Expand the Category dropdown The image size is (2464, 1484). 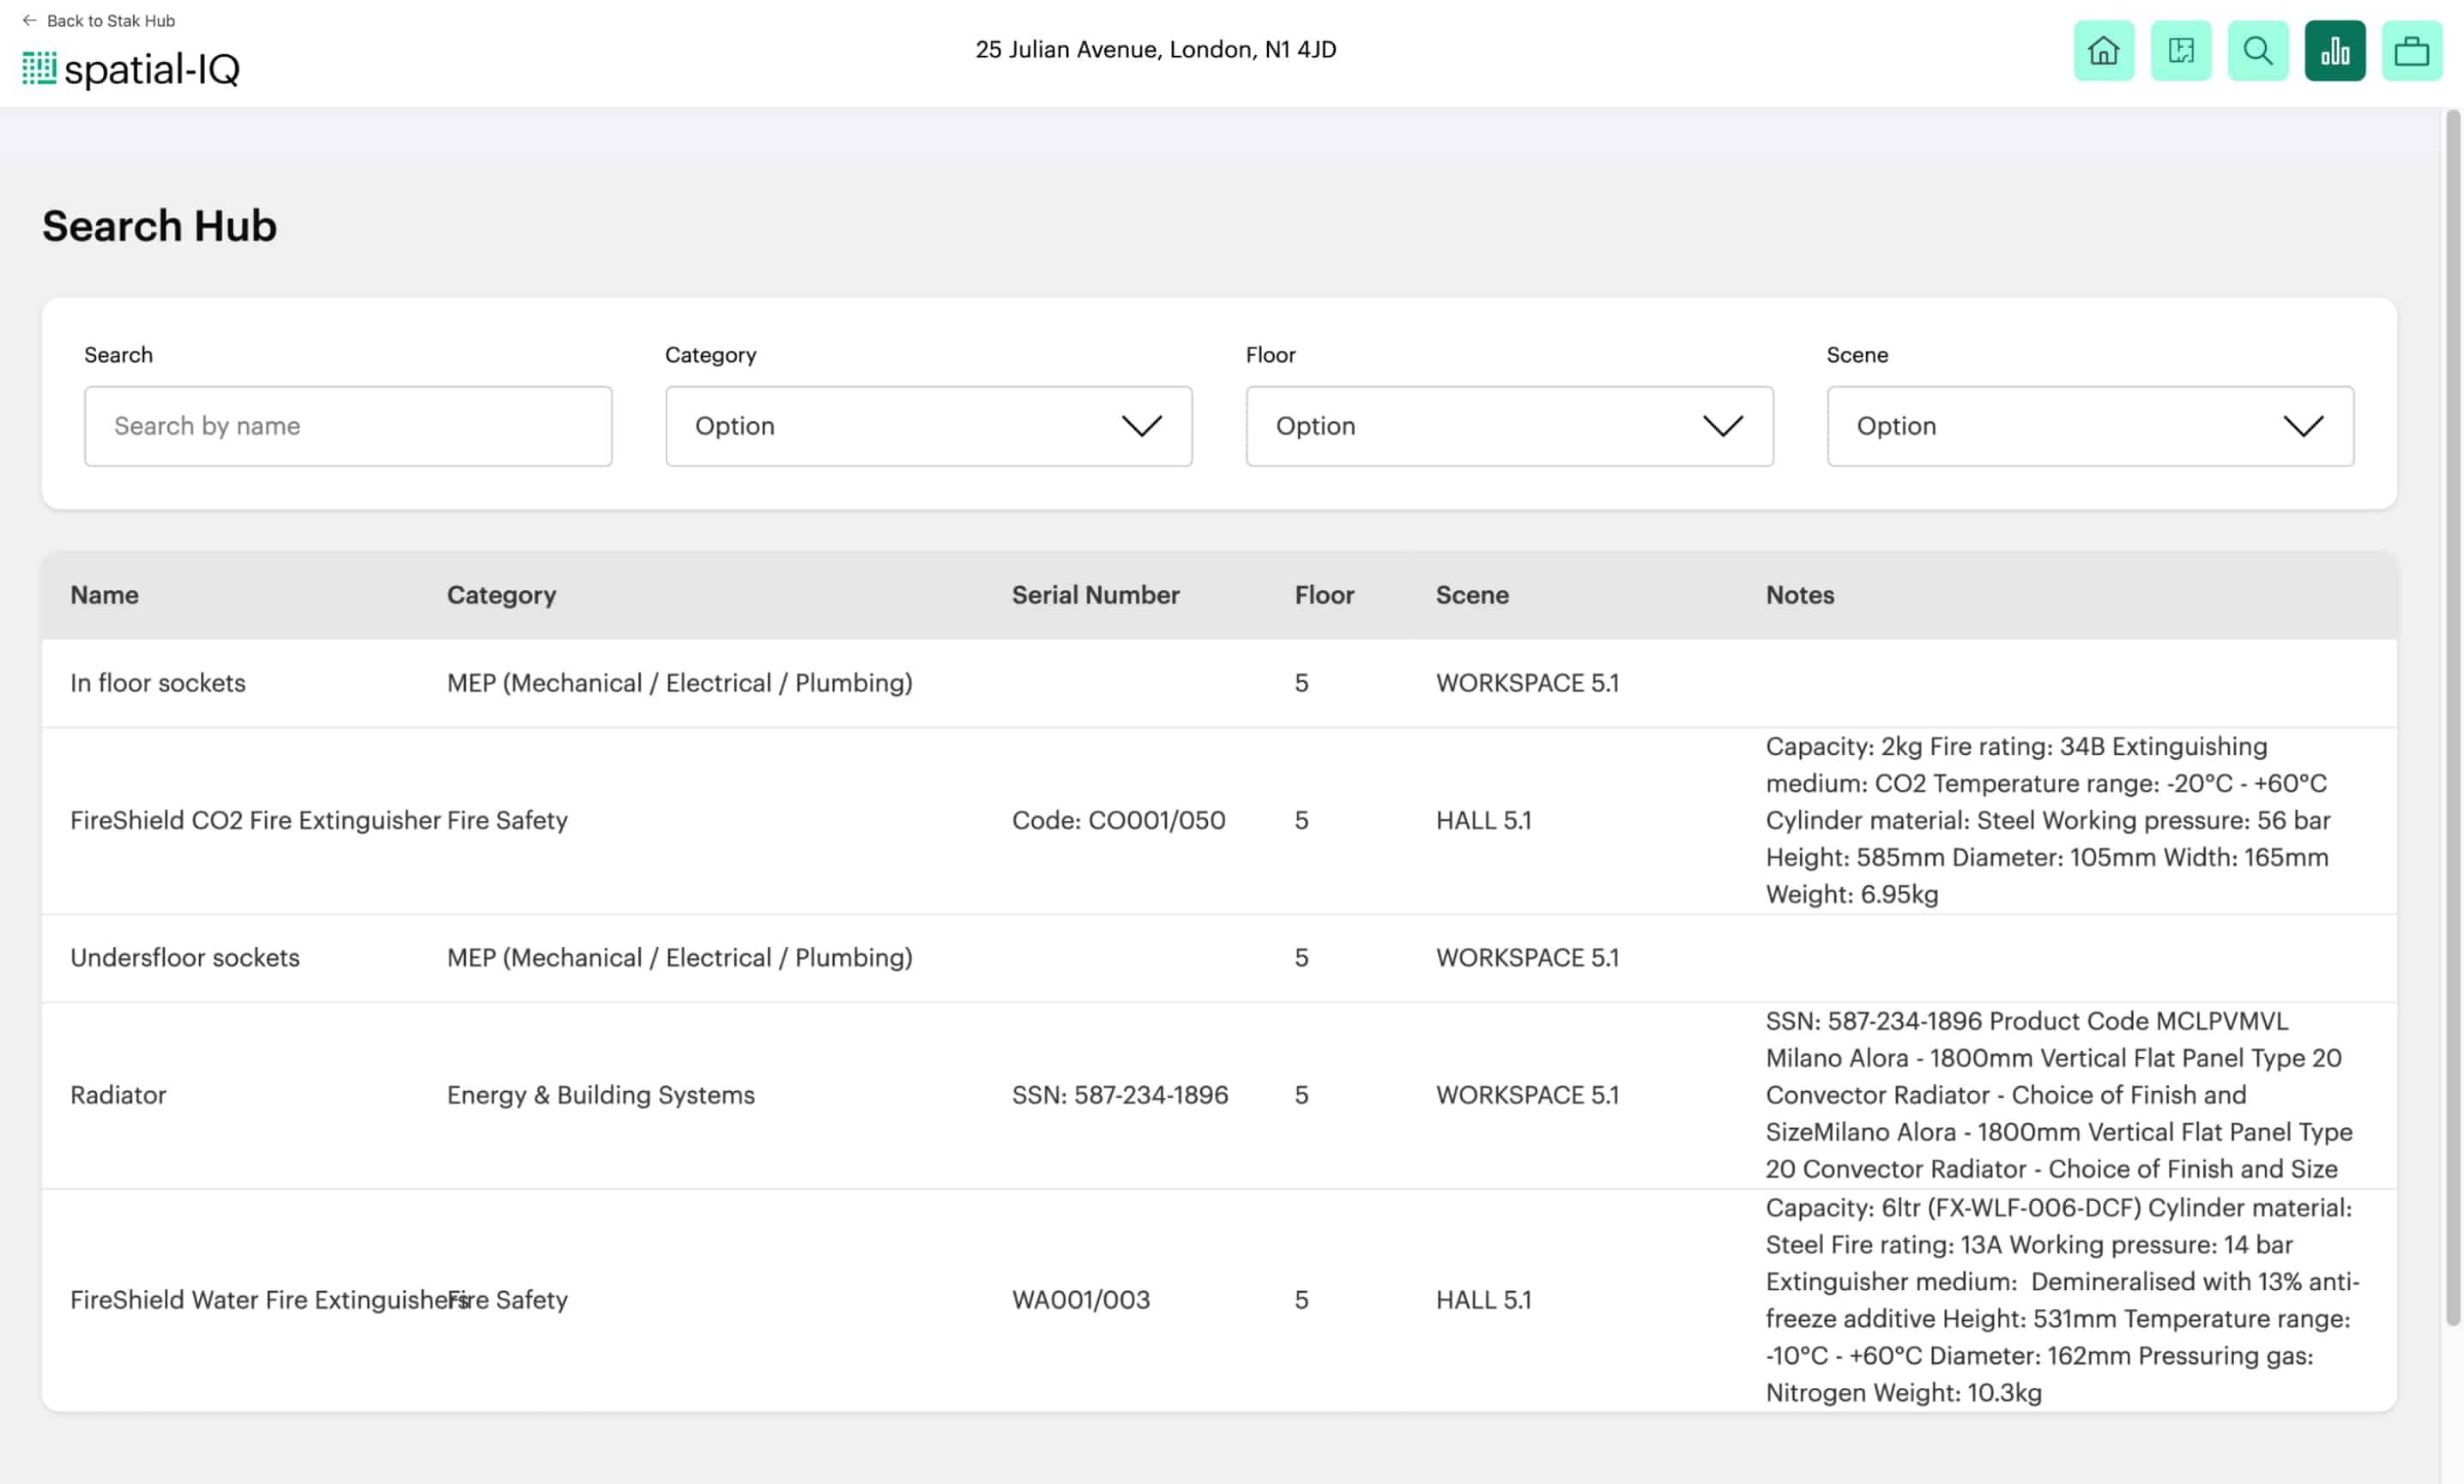(x=928, y=426)
